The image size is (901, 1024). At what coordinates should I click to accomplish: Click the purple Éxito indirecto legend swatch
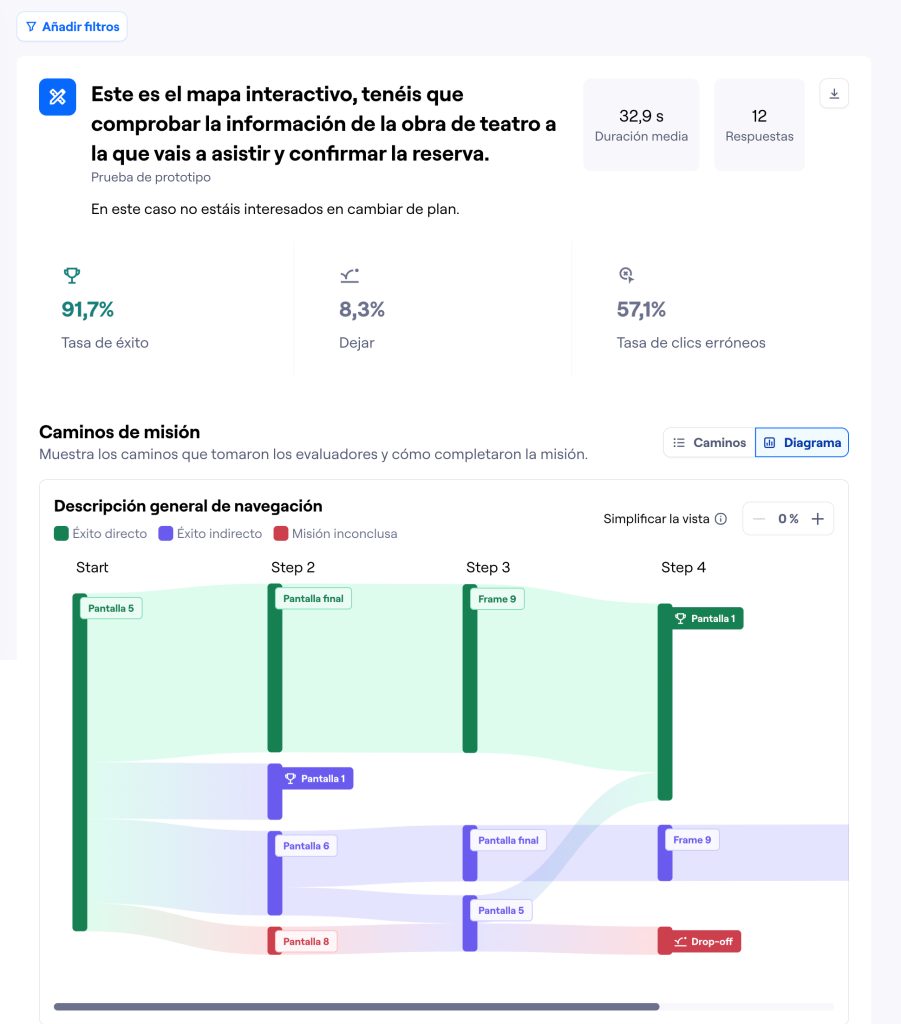pyautogui.click(x=166, y=534)
